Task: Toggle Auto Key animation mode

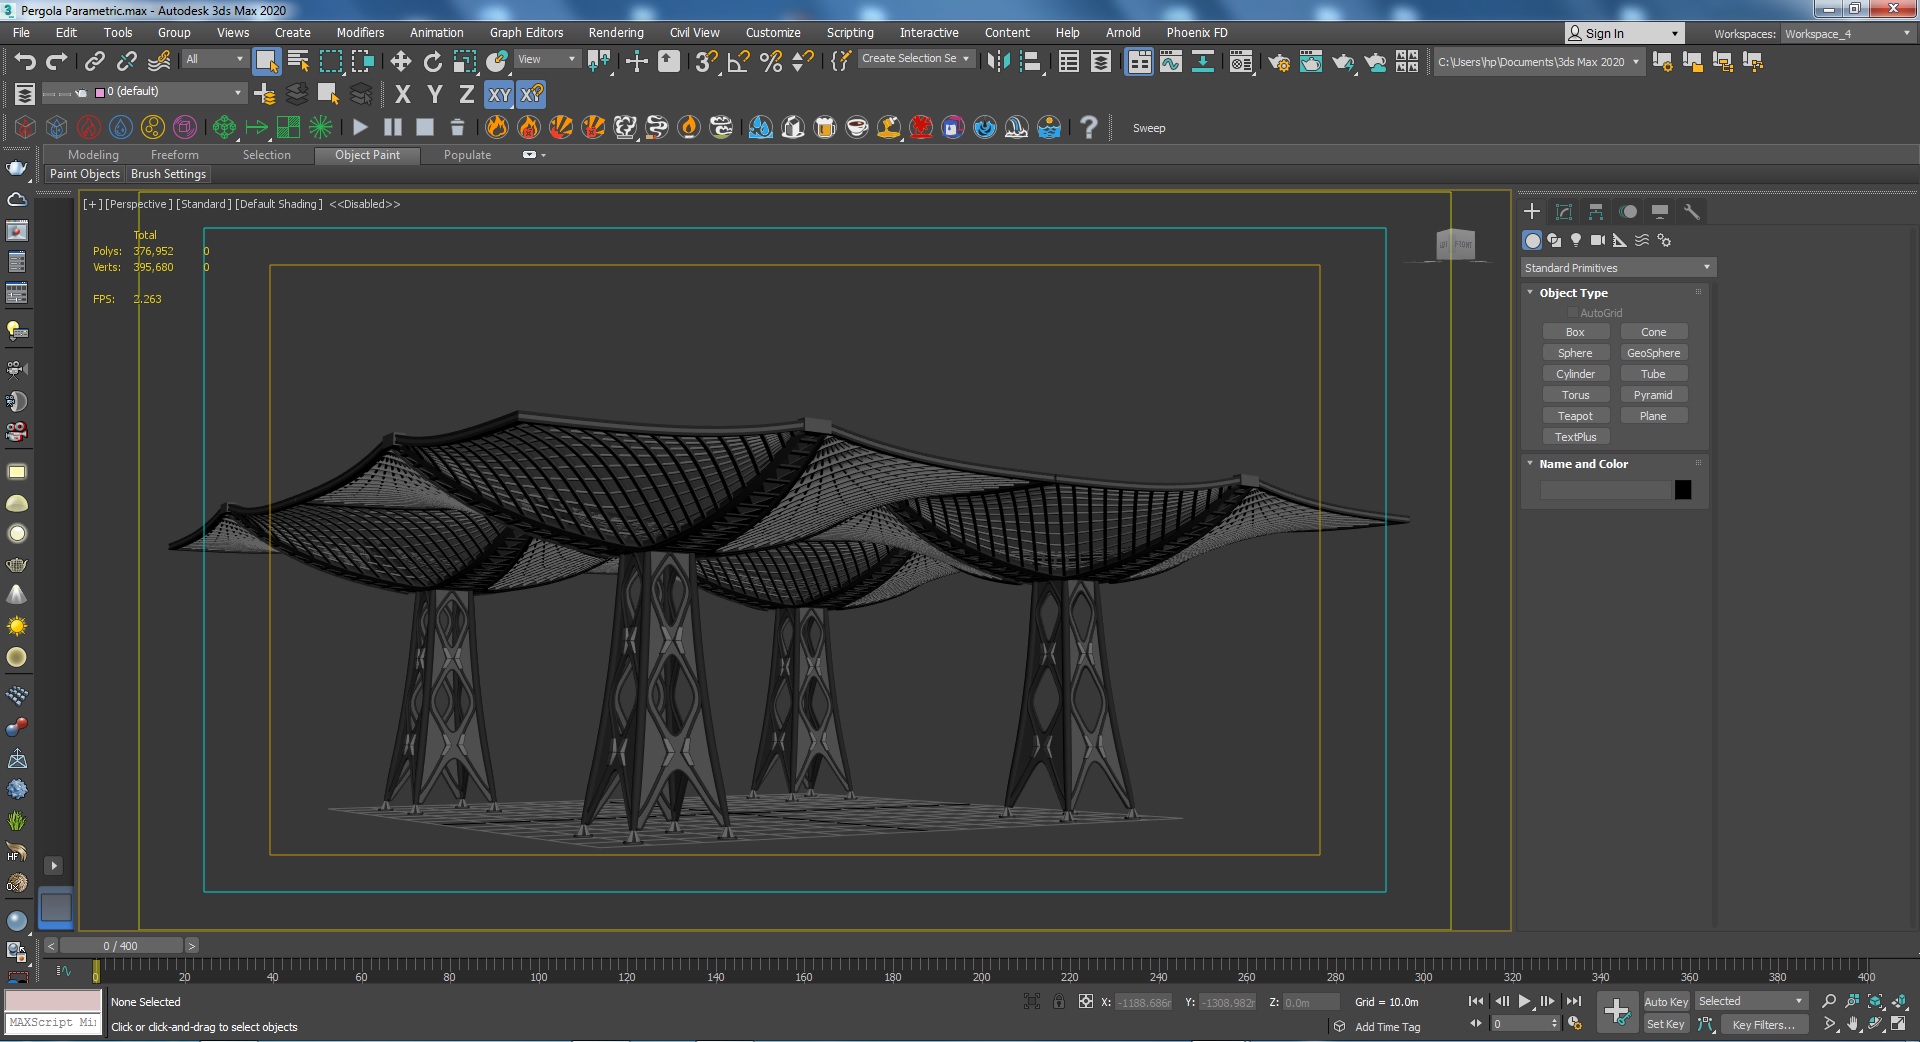Action: click(x=1665, y=1001)
